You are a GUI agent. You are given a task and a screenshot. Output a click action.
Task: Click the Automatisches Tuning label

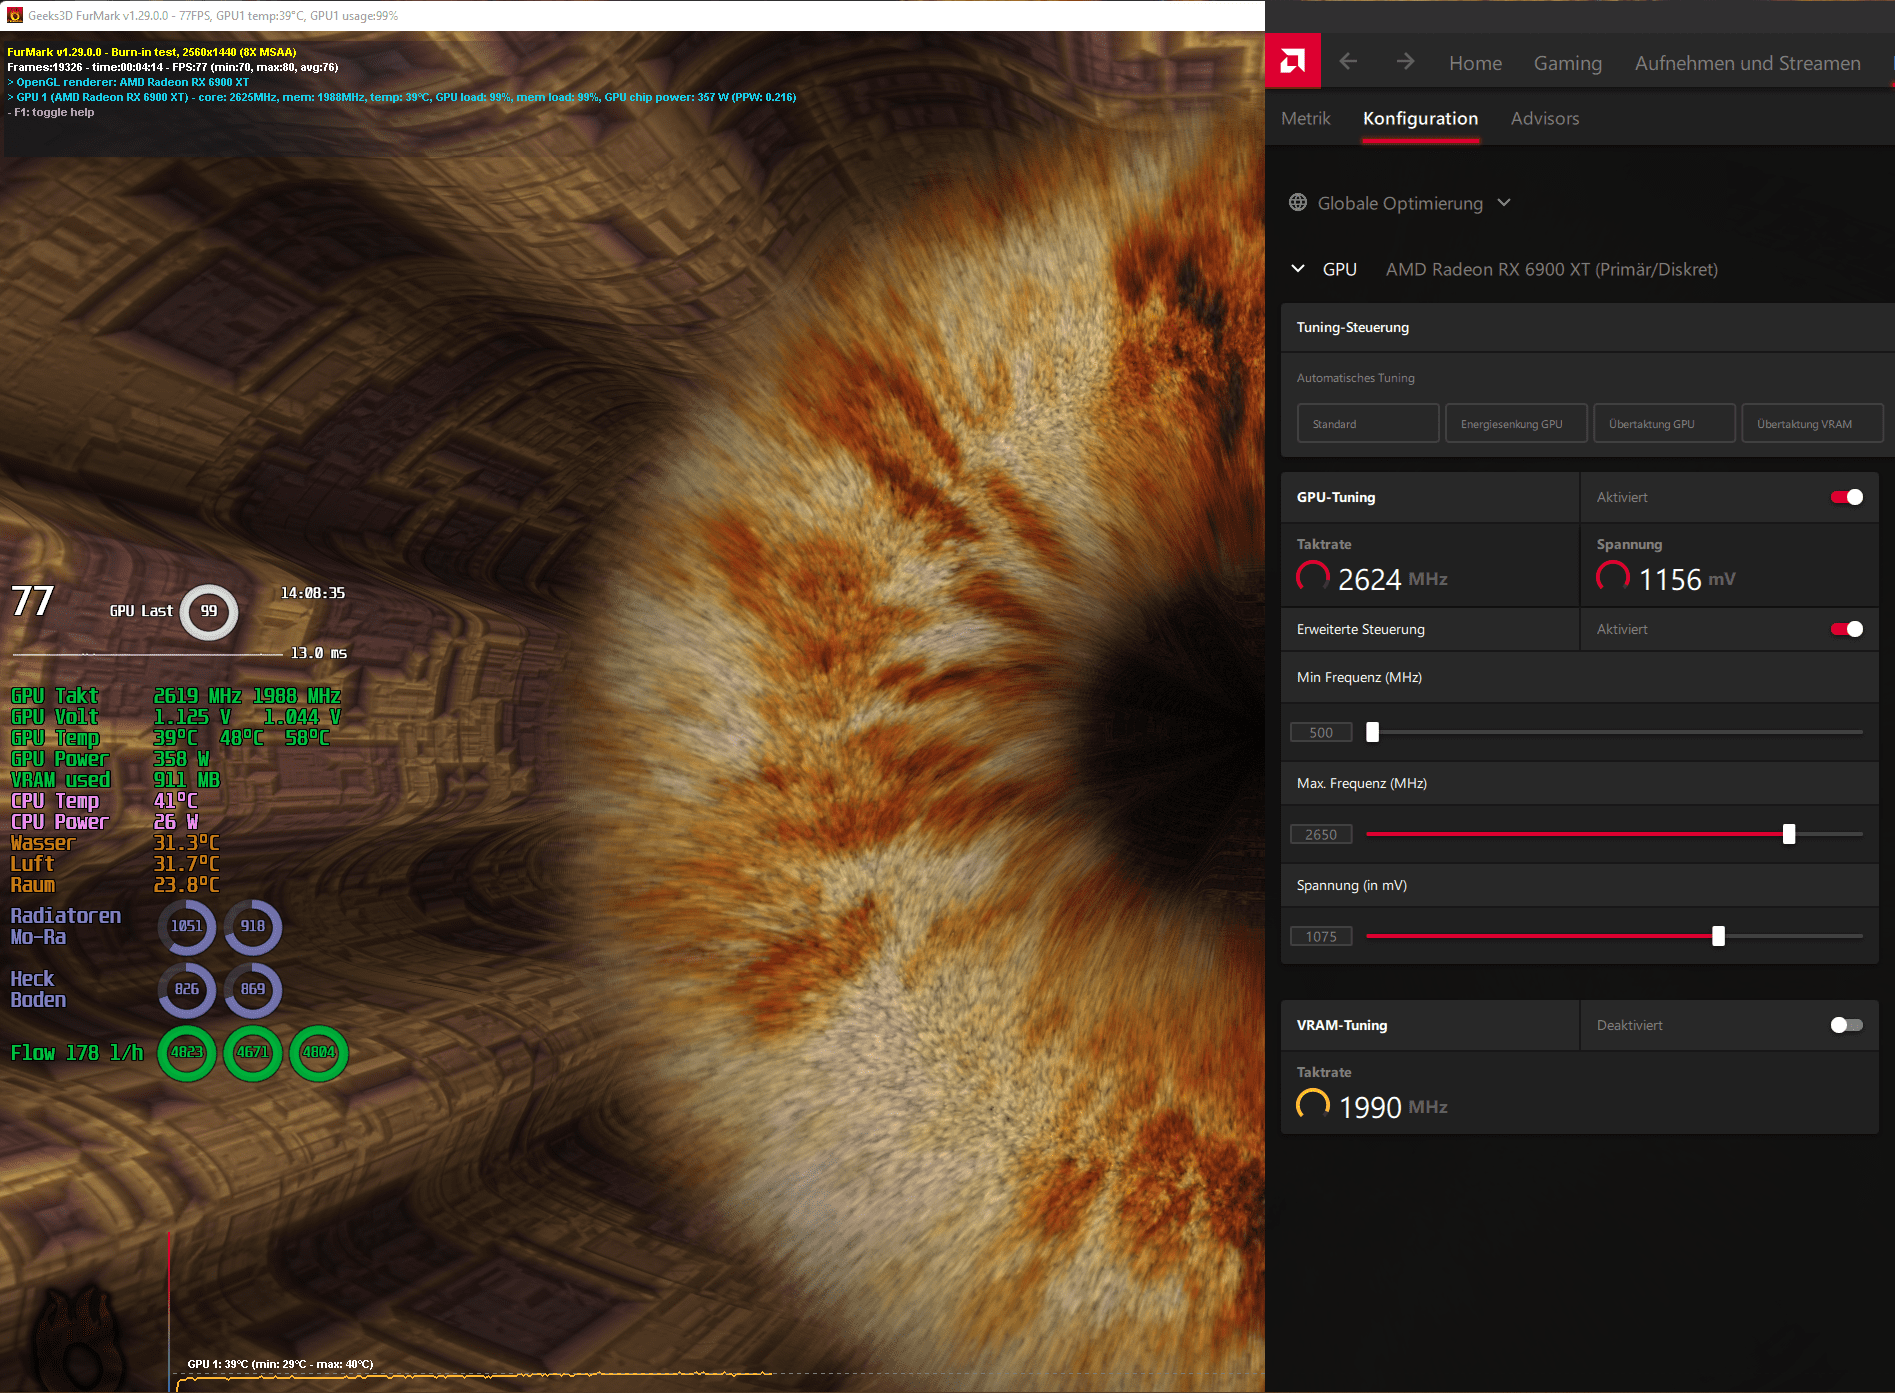point(1355,378)
